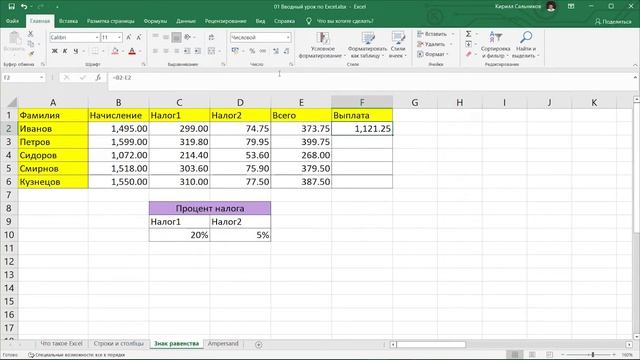Click the Поделиться share button
The height and width of the screenshot is (360, 640).
[x=613, y=22]
